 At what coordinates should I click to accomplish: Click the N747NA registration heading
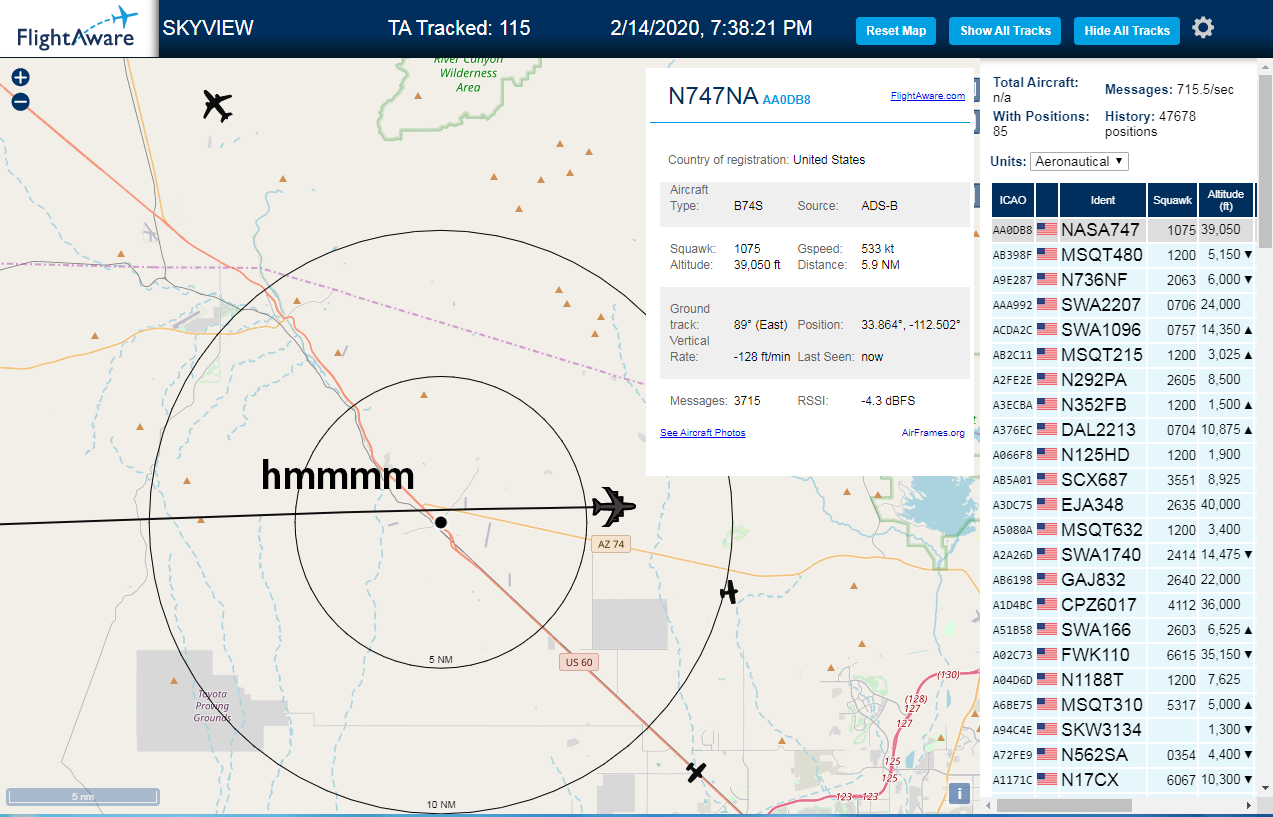pos(713,96)
